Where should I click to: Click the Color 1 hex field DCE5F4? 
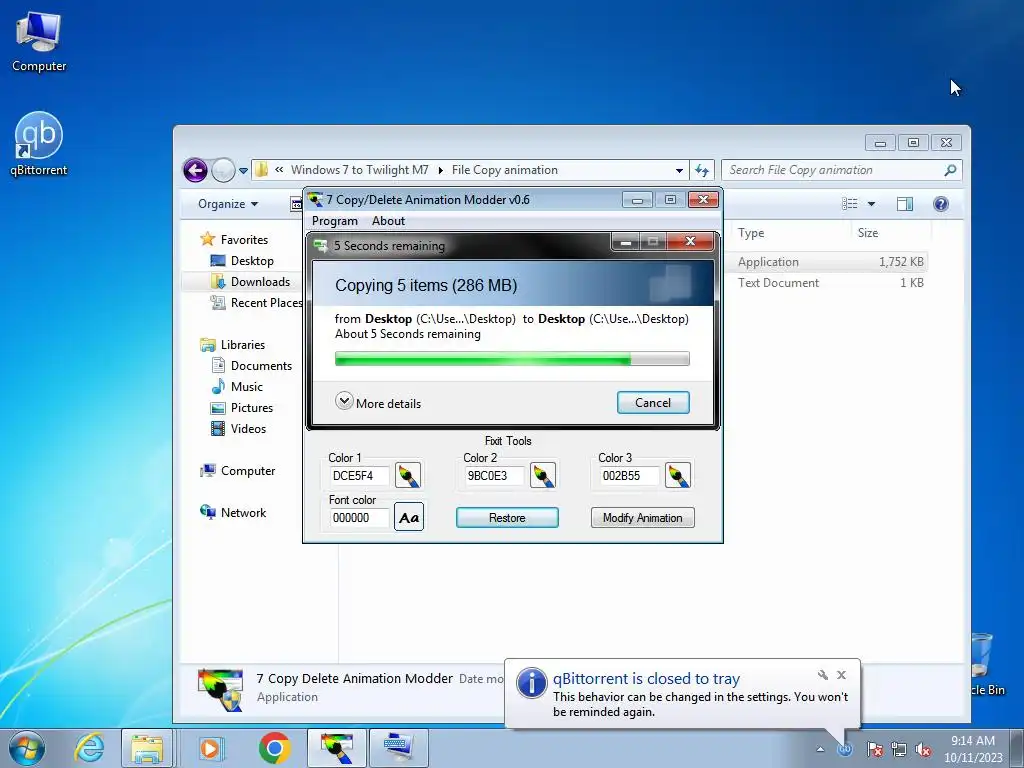[x=359, y=476]
